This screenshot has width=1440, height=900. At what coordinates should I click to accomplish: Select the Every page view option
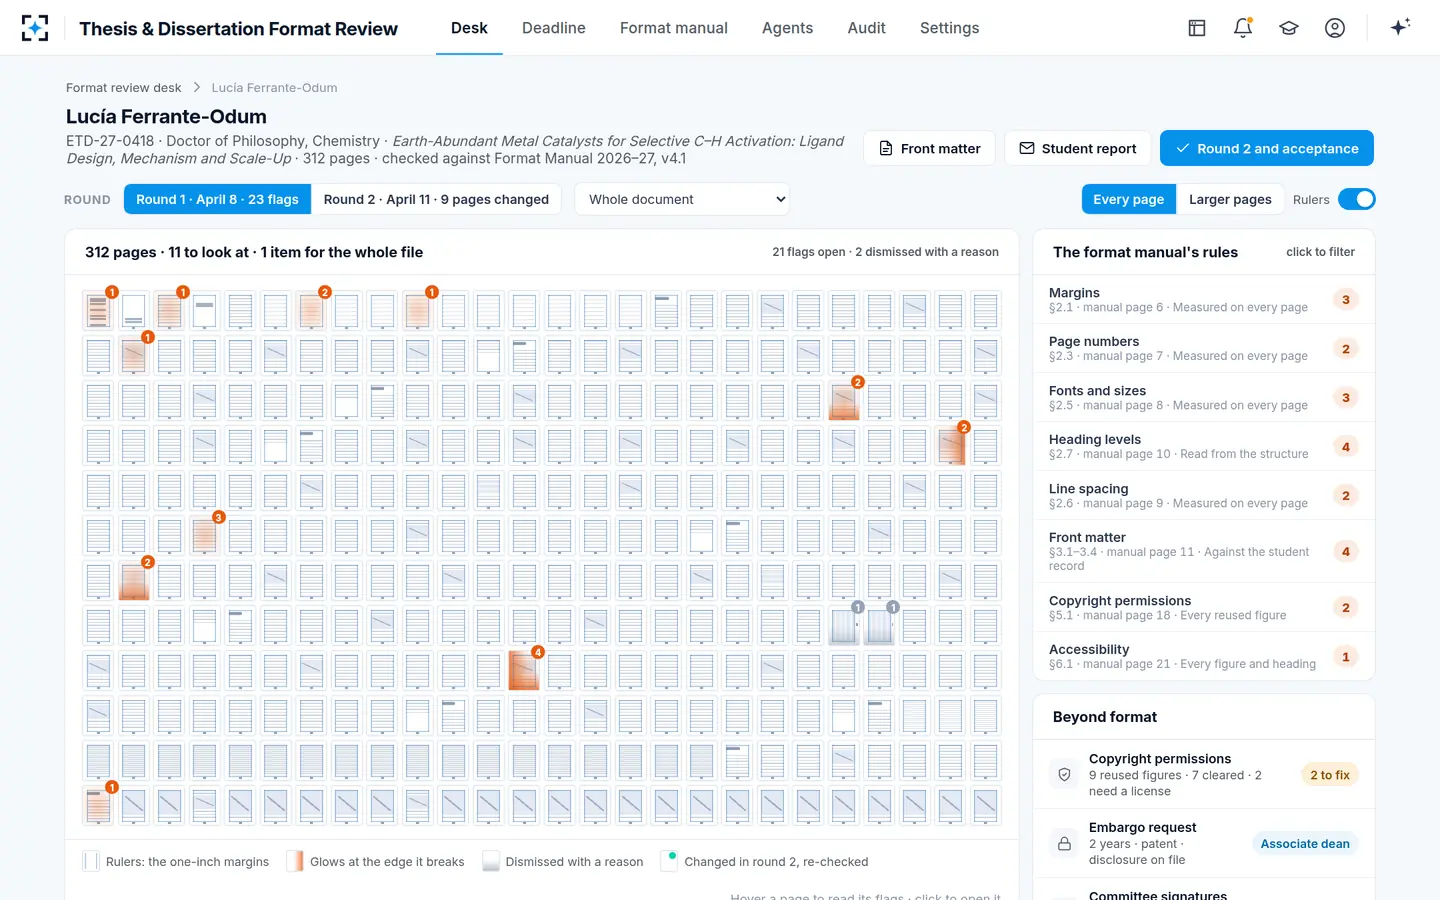click(1129, 199)
